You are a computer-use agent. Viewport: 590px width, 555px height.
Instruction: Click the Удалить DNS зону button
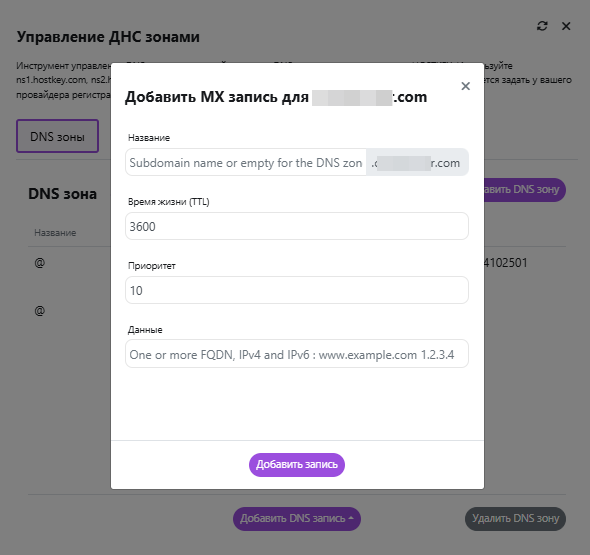(x=515, y=519)
